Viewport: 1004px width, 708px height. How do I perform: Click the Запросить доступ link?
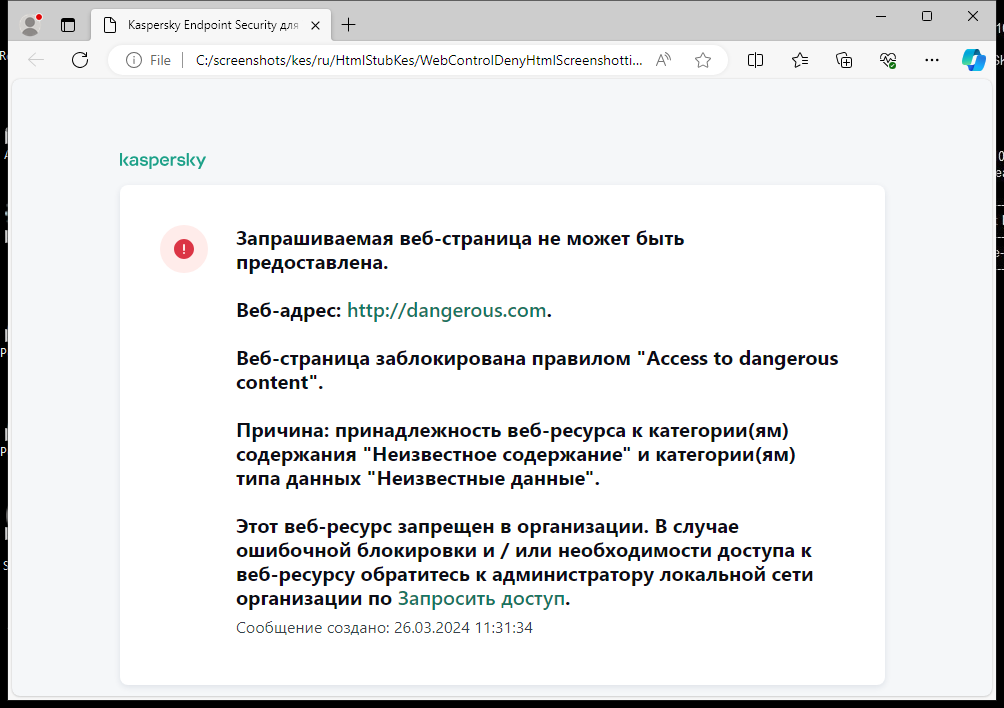482,599
